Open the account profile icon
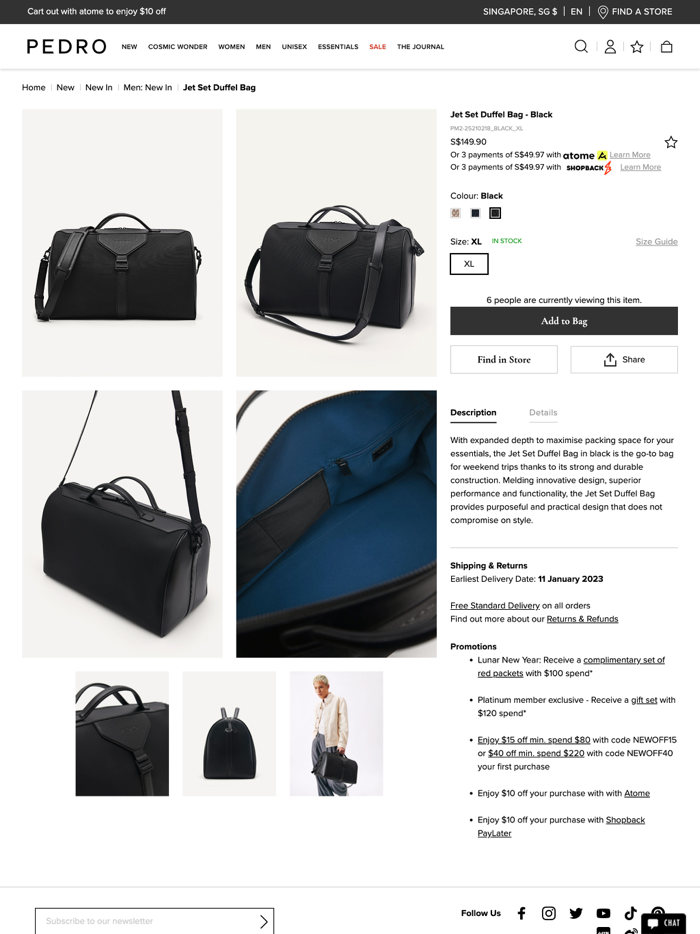The height and width of the screenshot is (934, 700). (610, 46)
